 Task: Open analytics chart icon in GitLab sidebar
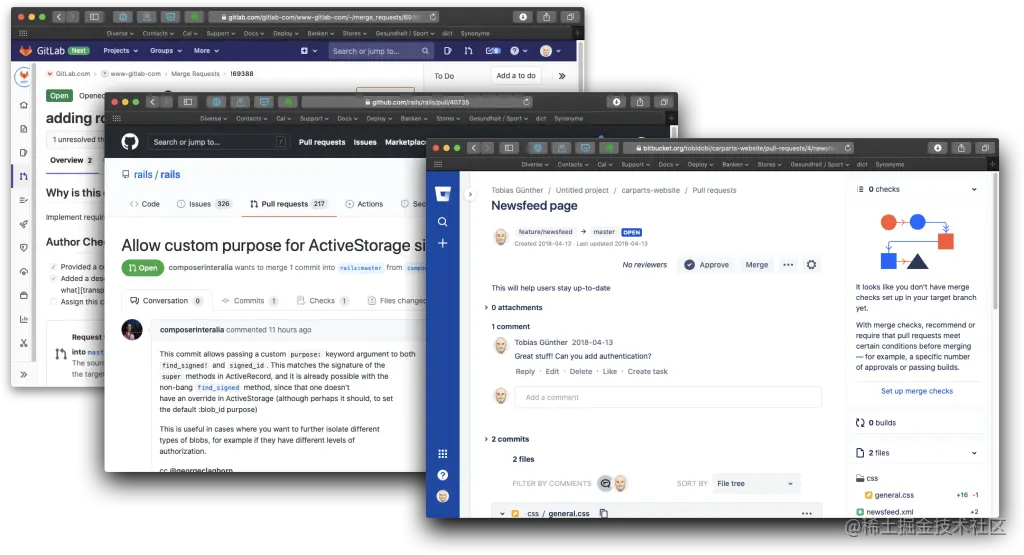[x=24, y=319]
